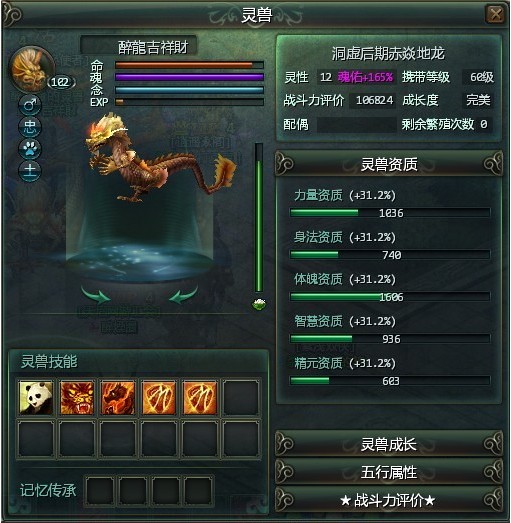The height and width of the screenshot is (523, 511).
Task: Click the second claw slash skill icon
Action: [x=200, y=398]
